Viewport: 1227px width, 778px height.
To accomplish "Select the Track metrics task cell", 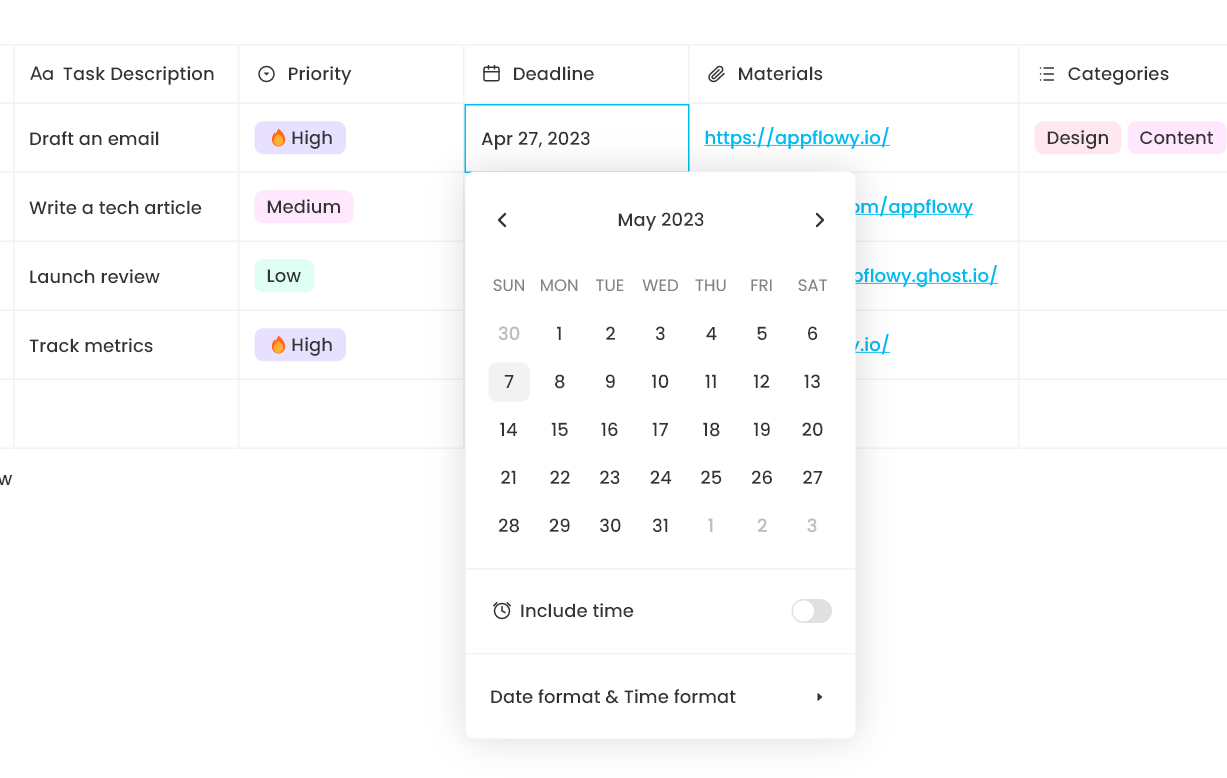I will (91, 346).
